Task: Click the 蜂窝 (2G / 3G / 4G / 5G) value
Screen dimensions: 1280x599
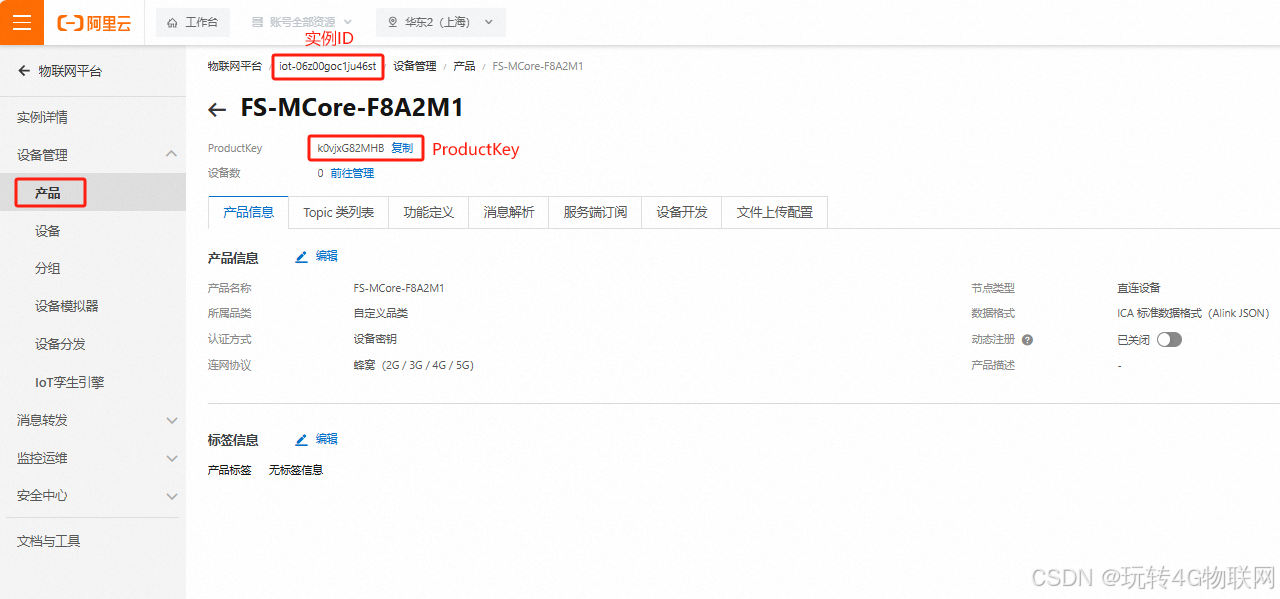Action: [x=414, y=365]
